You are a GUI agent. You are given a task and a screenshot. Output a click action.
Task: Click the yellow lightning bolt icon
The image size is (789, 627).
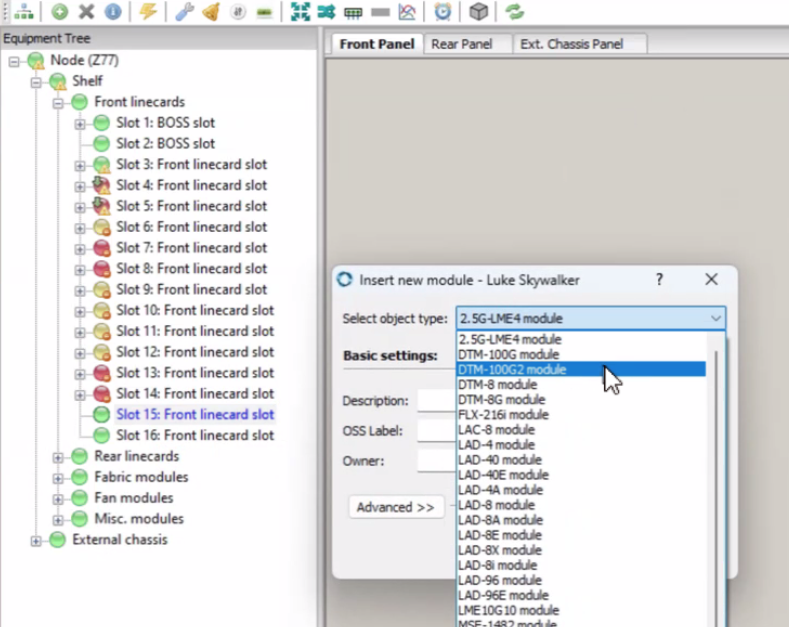click(x=148, y=12)
